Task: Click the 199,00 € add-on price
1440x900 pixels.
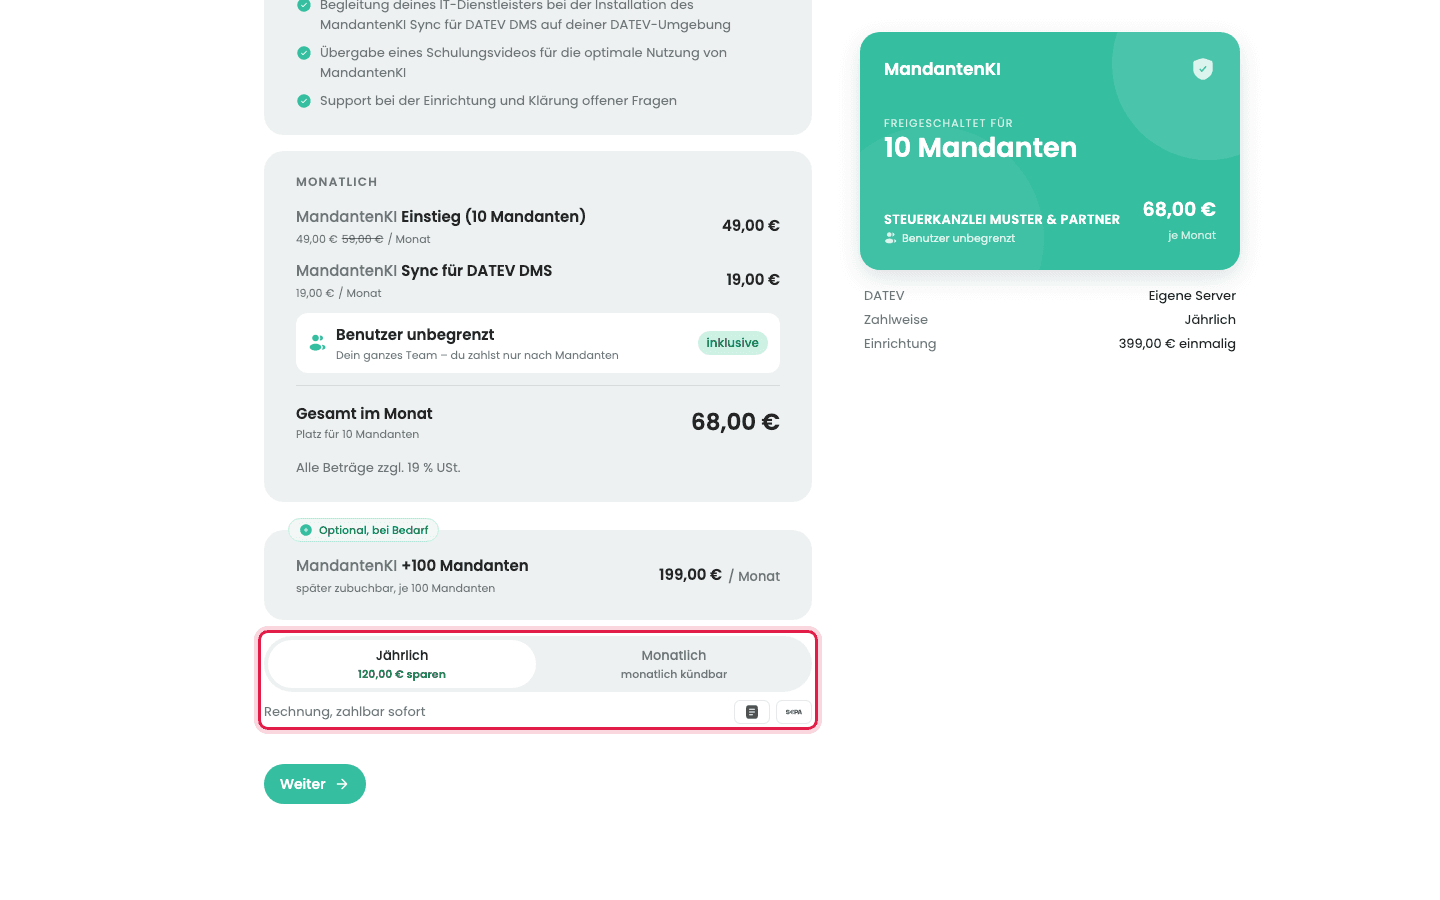Action: (690, 575)
